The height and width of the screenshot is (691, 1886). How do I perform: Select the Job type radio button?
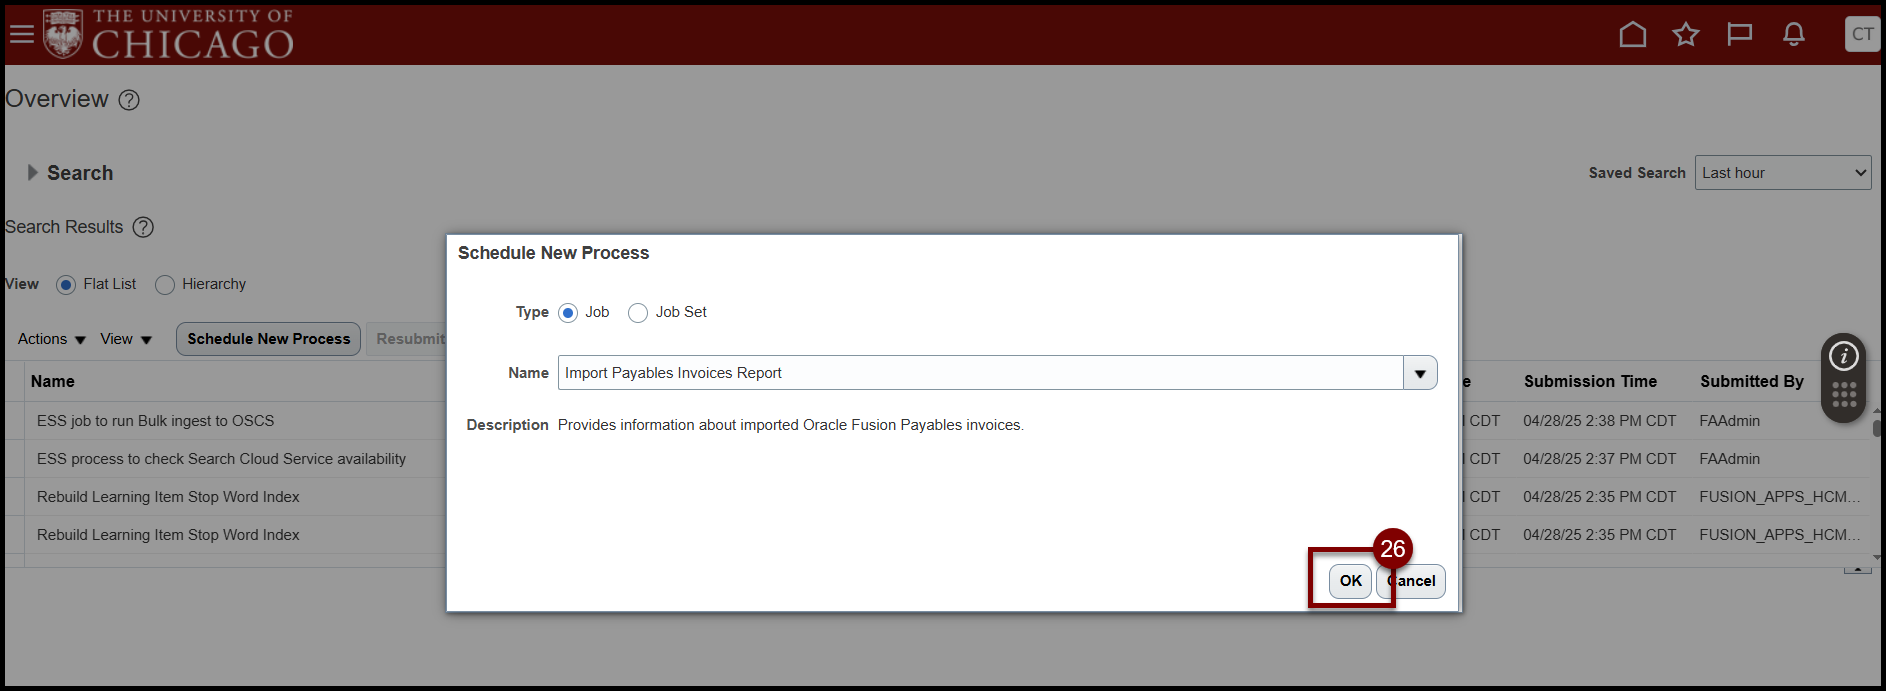[x=568, y=313]
